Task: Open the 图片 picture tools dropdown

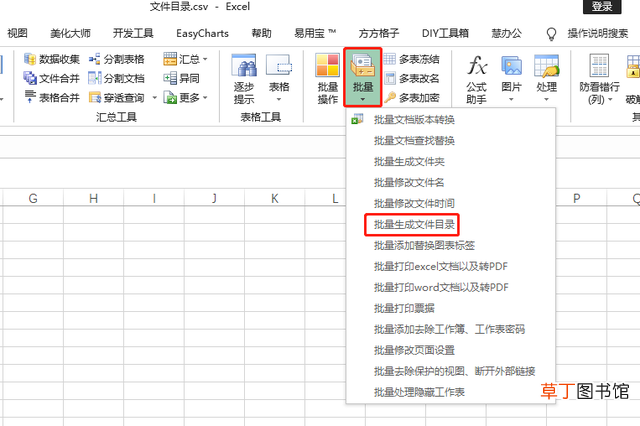Action: click(x=511, y=79)
